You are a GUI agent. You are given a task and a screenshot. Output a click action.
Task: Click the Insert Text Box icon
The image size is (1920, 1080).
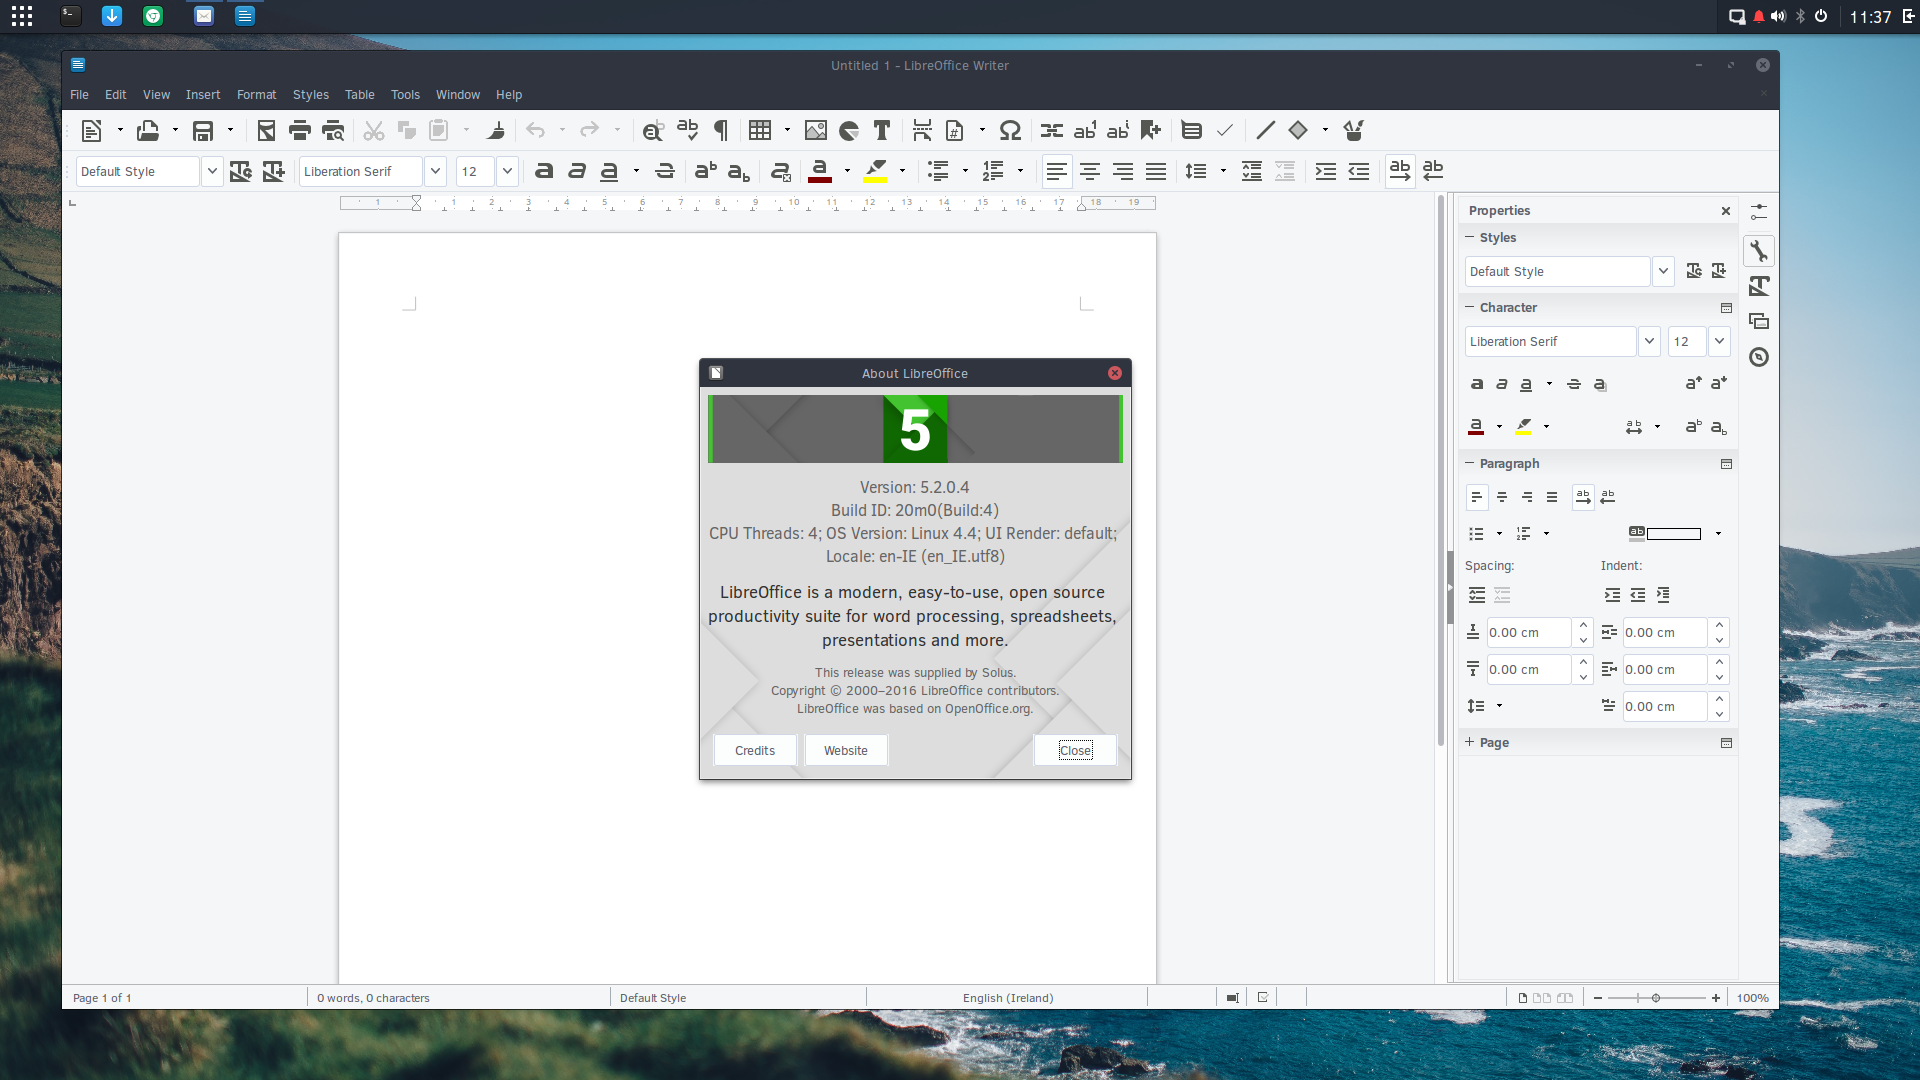[x=882, y=130]
